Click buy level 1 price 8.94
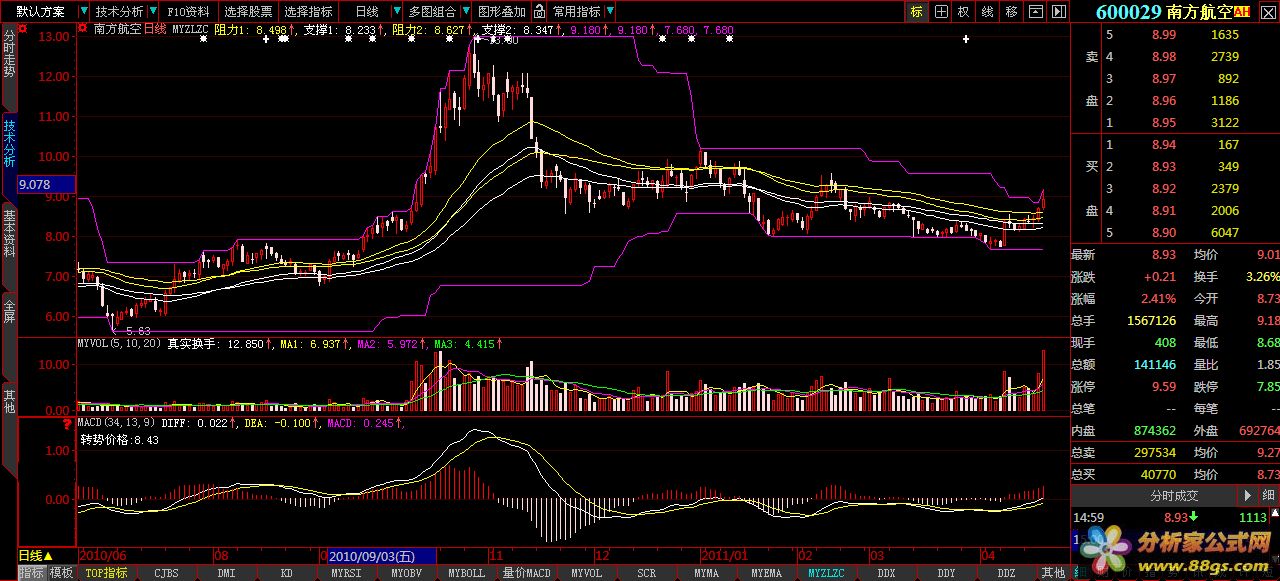Screen dimensions: 1280x581 click(1163, 144)
